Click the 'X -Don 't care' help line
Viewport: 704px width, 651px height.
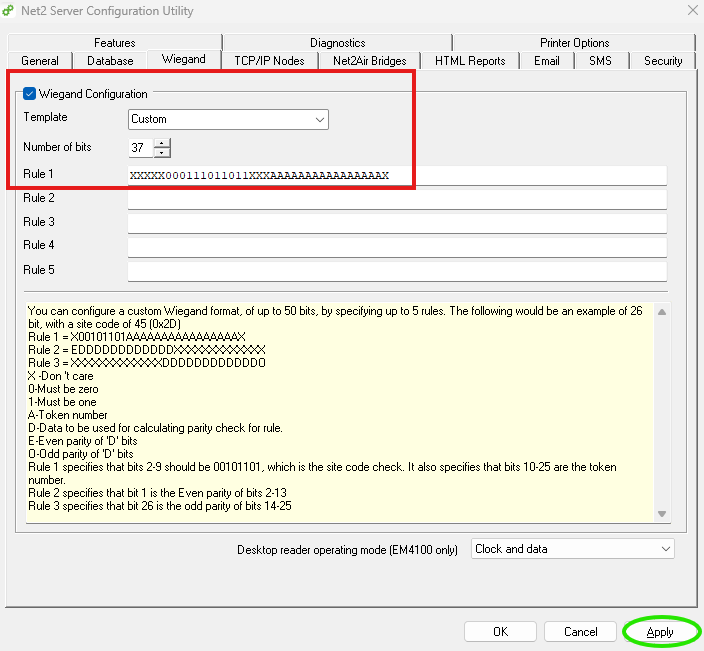(61, 376)
